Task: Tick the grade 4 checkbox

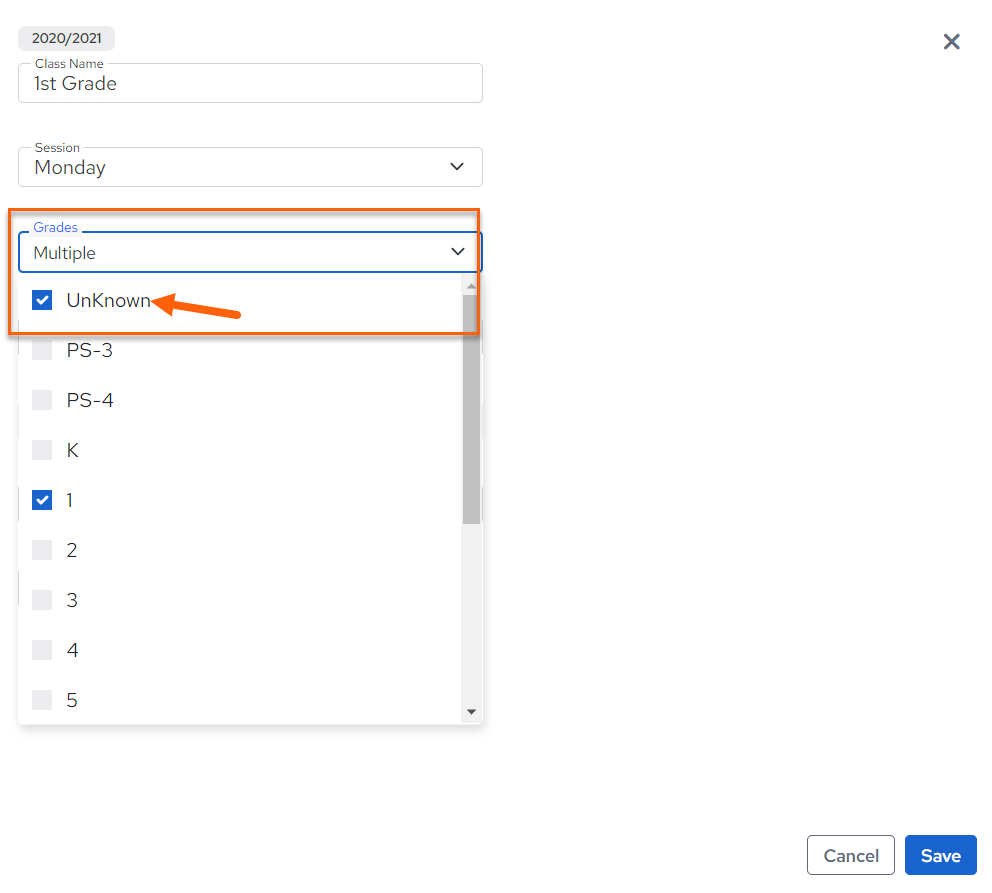Action: click(x=42, y=650)
